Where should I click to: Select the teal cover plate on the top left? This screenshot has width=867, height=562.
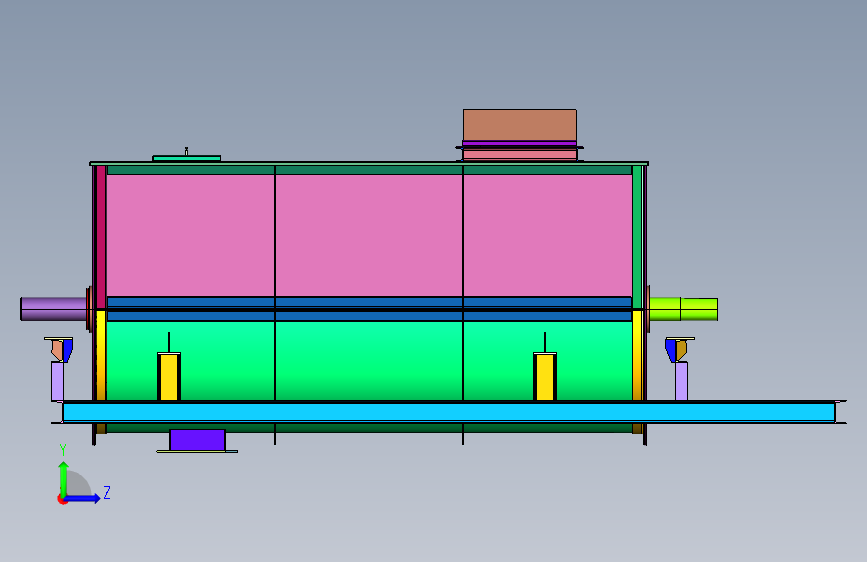(186, 158)
